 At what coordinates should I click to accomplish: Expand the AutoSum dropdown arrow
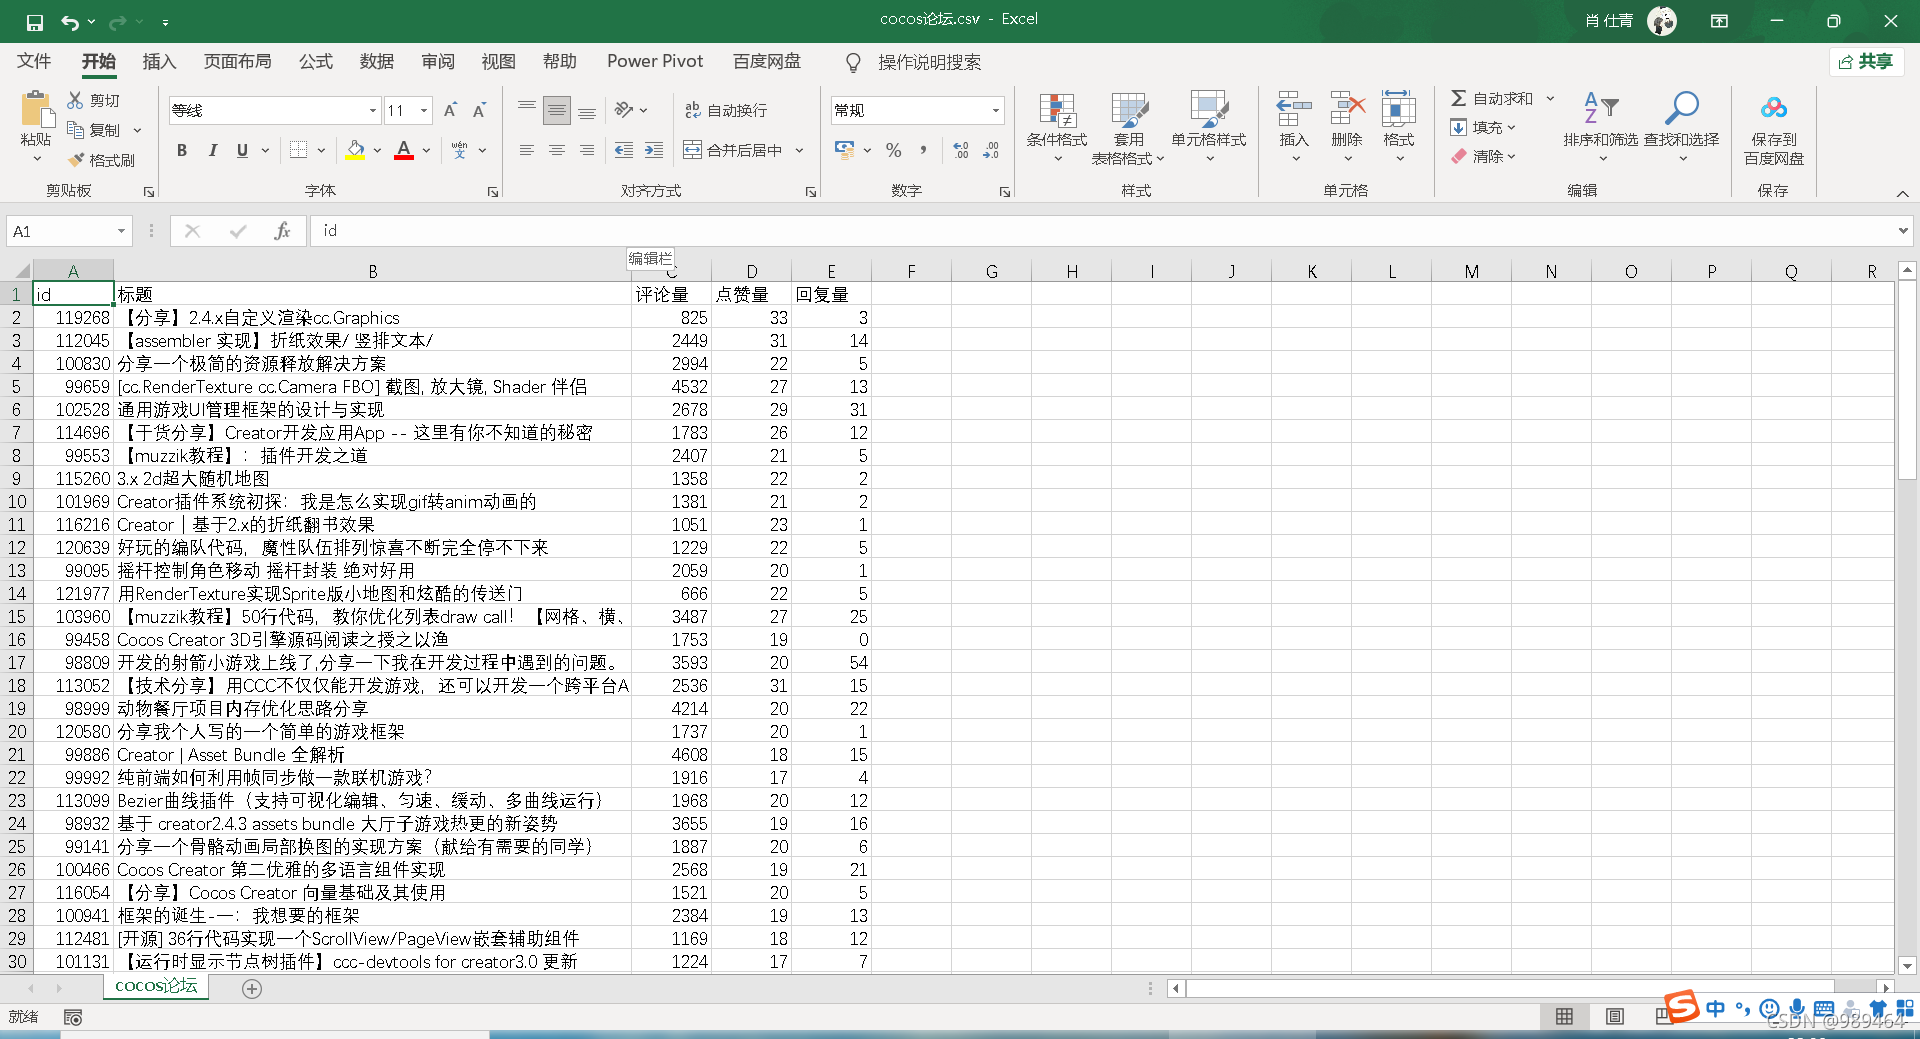pos(1550,98)
